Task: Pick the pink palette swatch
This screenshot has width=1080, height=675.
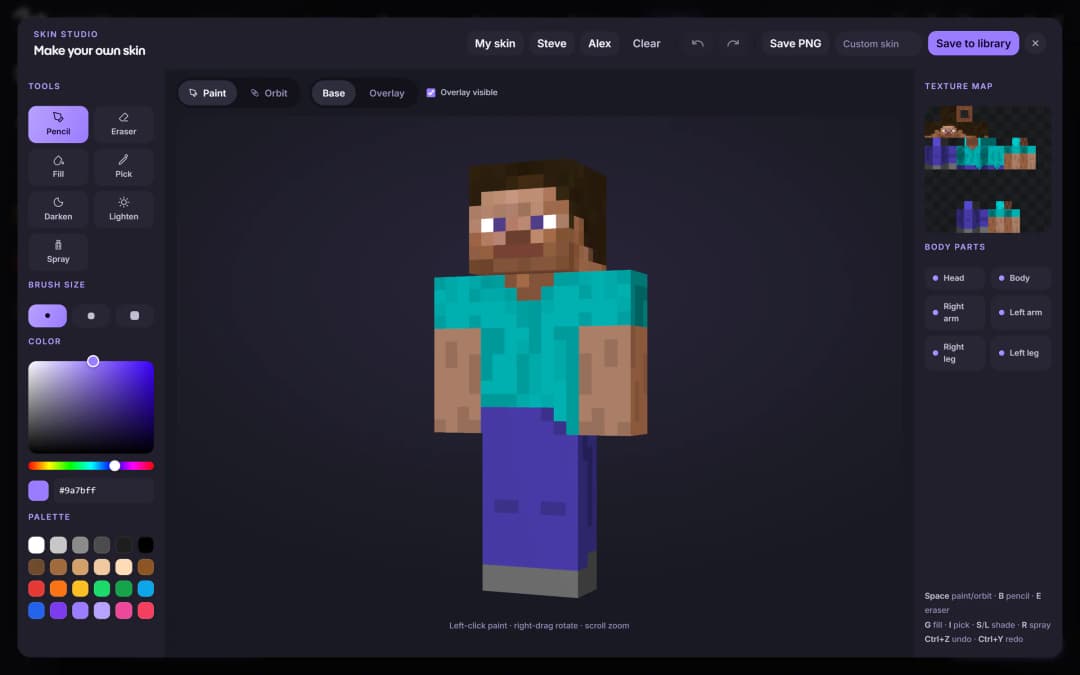Action: [x=124, y=610]
